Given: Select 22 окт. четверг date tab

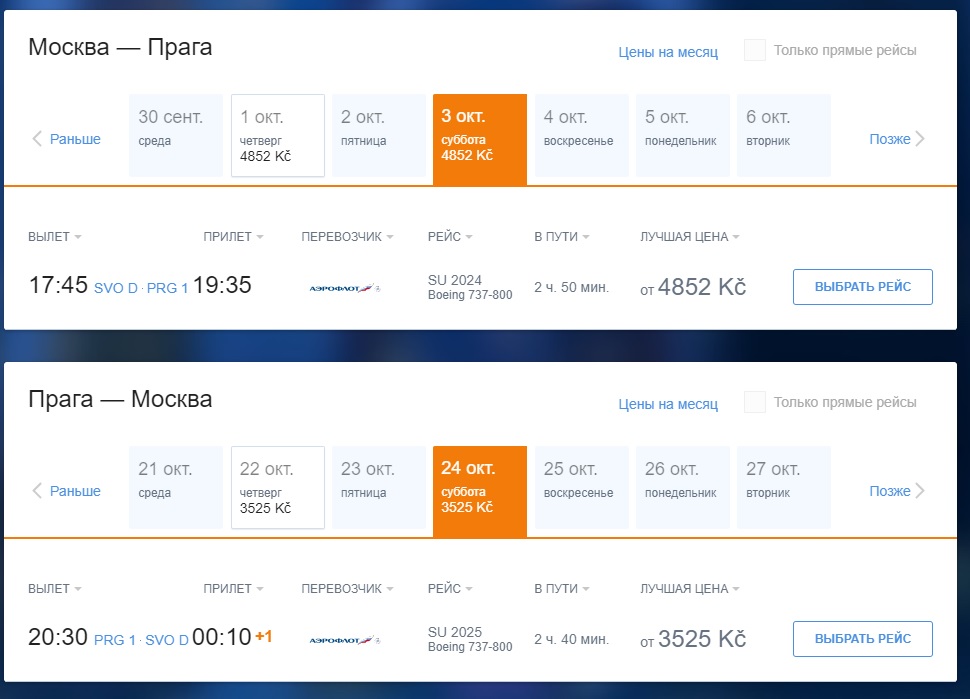Looking at the screenshot, I should click(x=278, y=487).
